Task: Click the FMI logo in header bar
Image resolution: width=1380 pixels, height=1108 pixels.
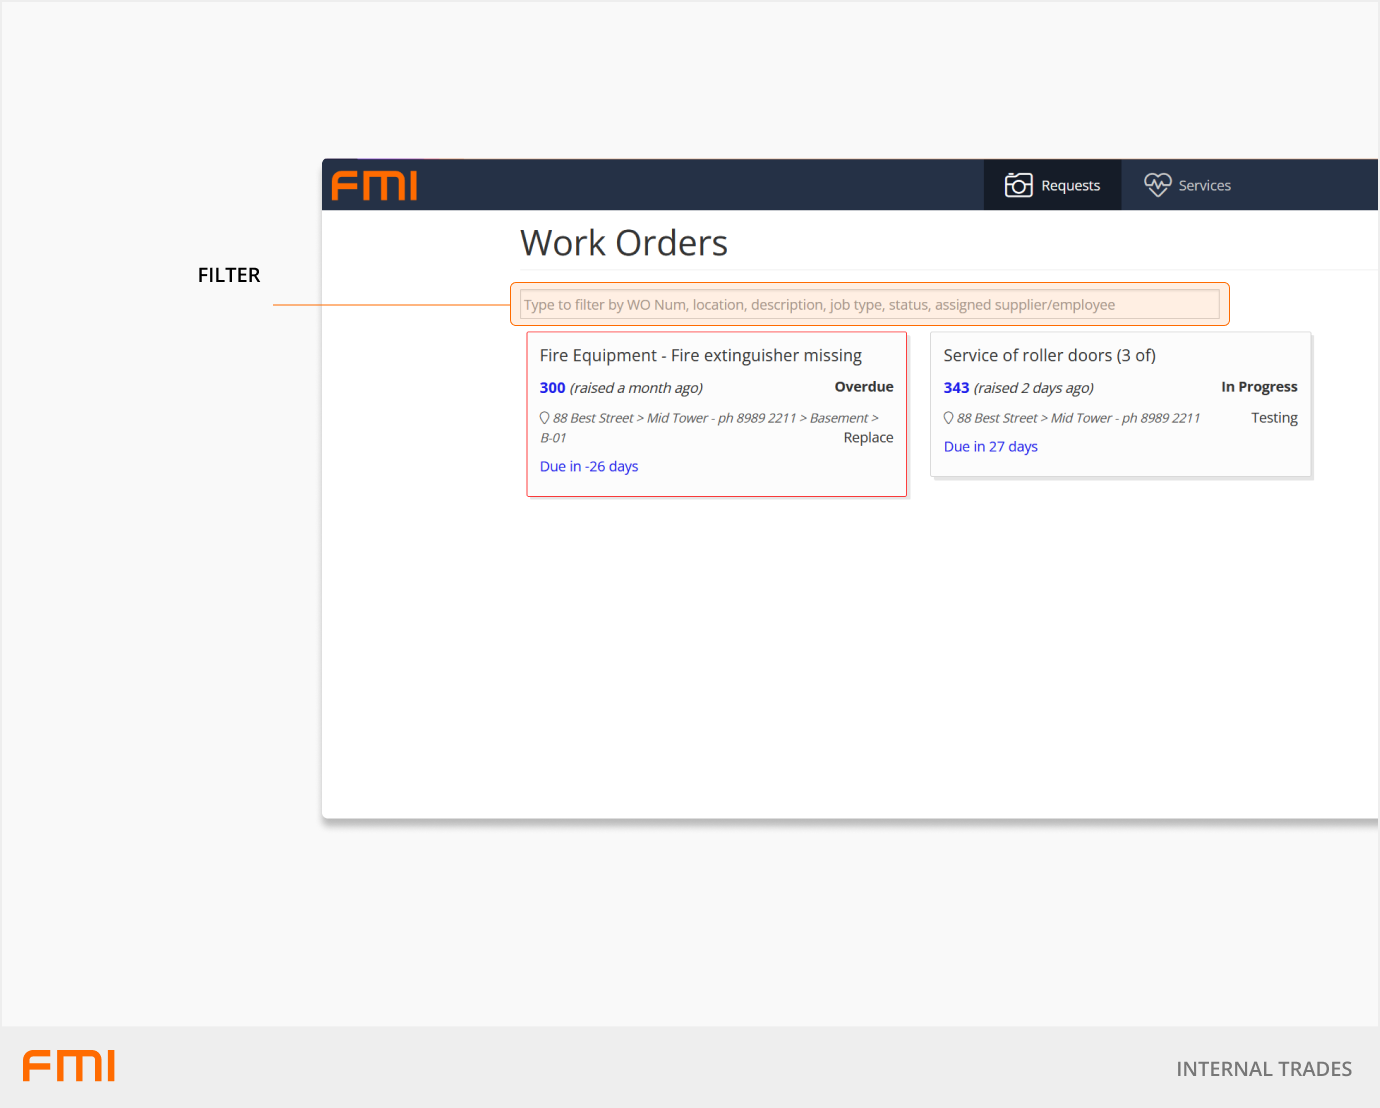Action: 374,186
